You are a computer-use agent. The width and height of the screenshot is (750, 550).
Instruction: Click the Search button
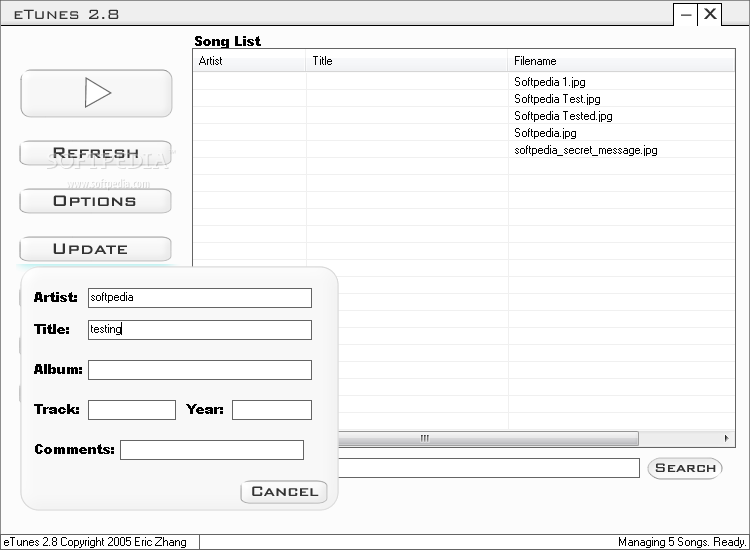(685, 468)
